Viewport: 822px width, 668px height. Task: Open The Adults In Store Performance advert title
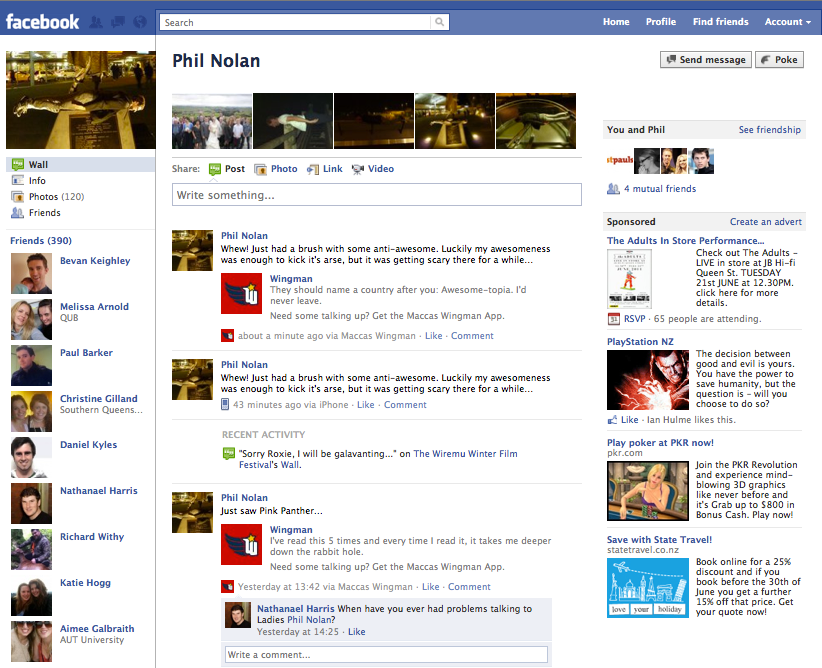pyautogui.click(x=685, y=241)
